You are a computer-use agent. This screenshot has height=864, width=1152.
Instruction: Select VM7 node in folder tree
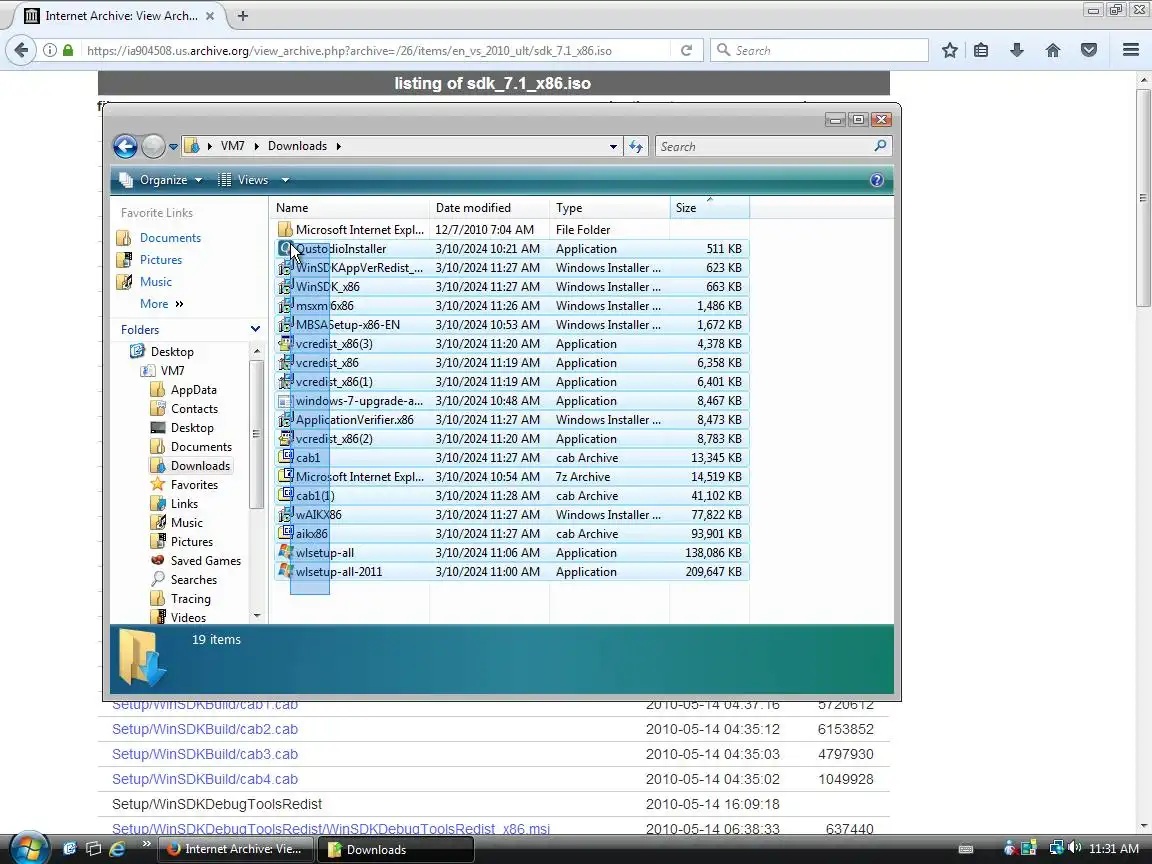173,371
